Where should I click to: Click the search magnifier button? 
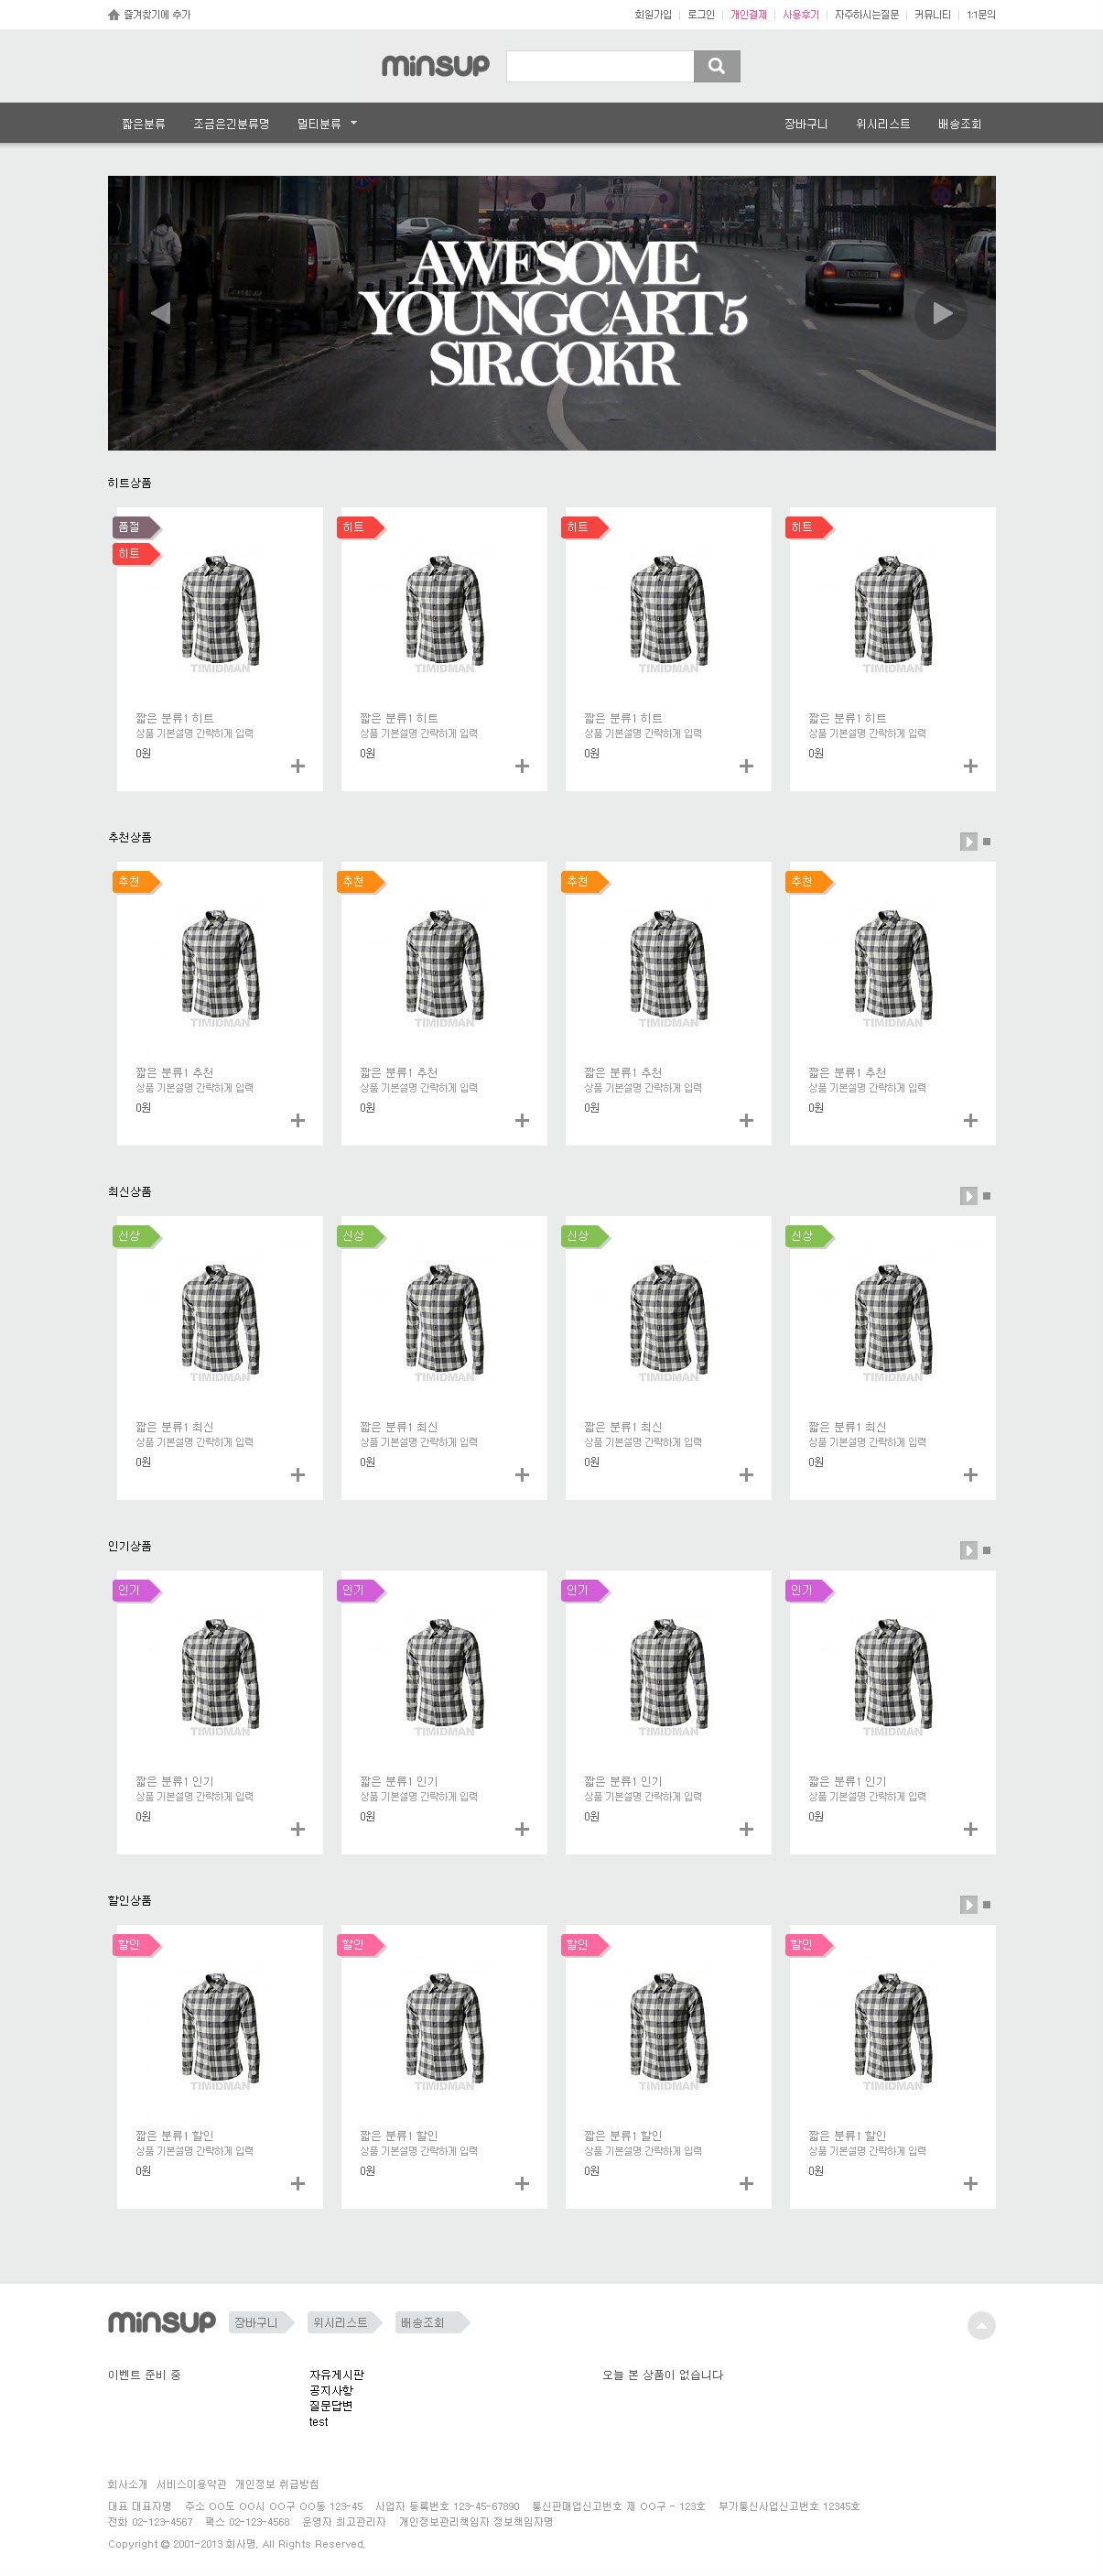pos(716,66)
